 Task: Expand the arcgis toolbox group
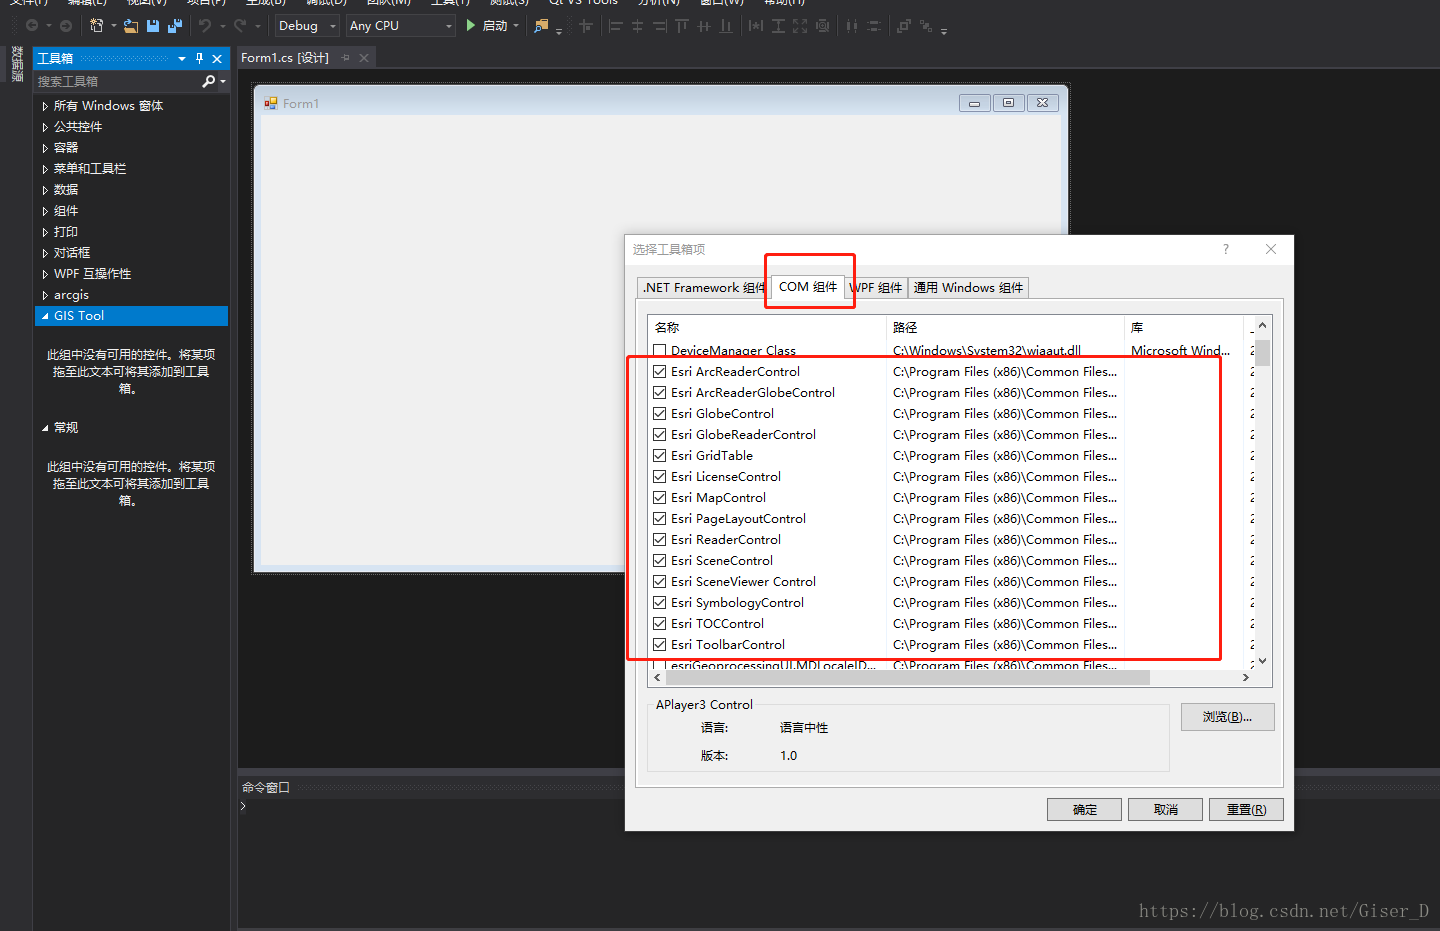(x=45, y=295)
